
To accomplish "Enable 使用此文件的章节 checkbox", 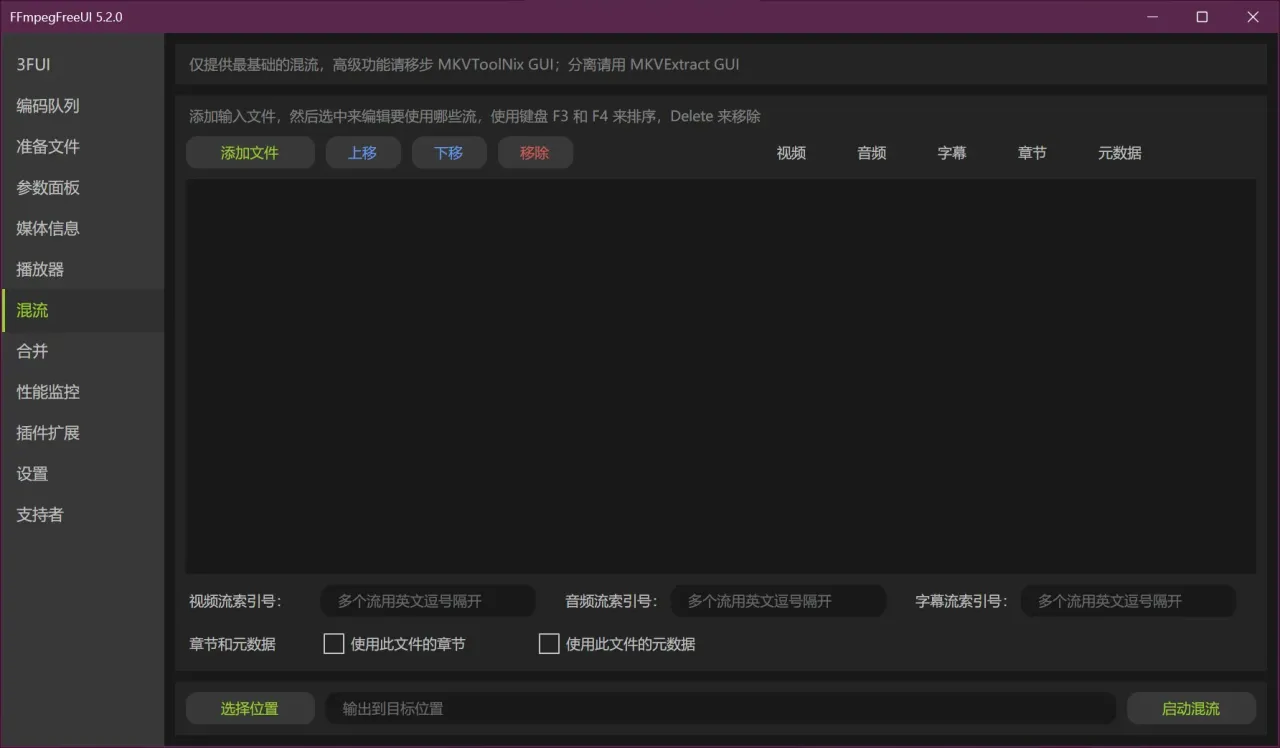I will point(334,644).
